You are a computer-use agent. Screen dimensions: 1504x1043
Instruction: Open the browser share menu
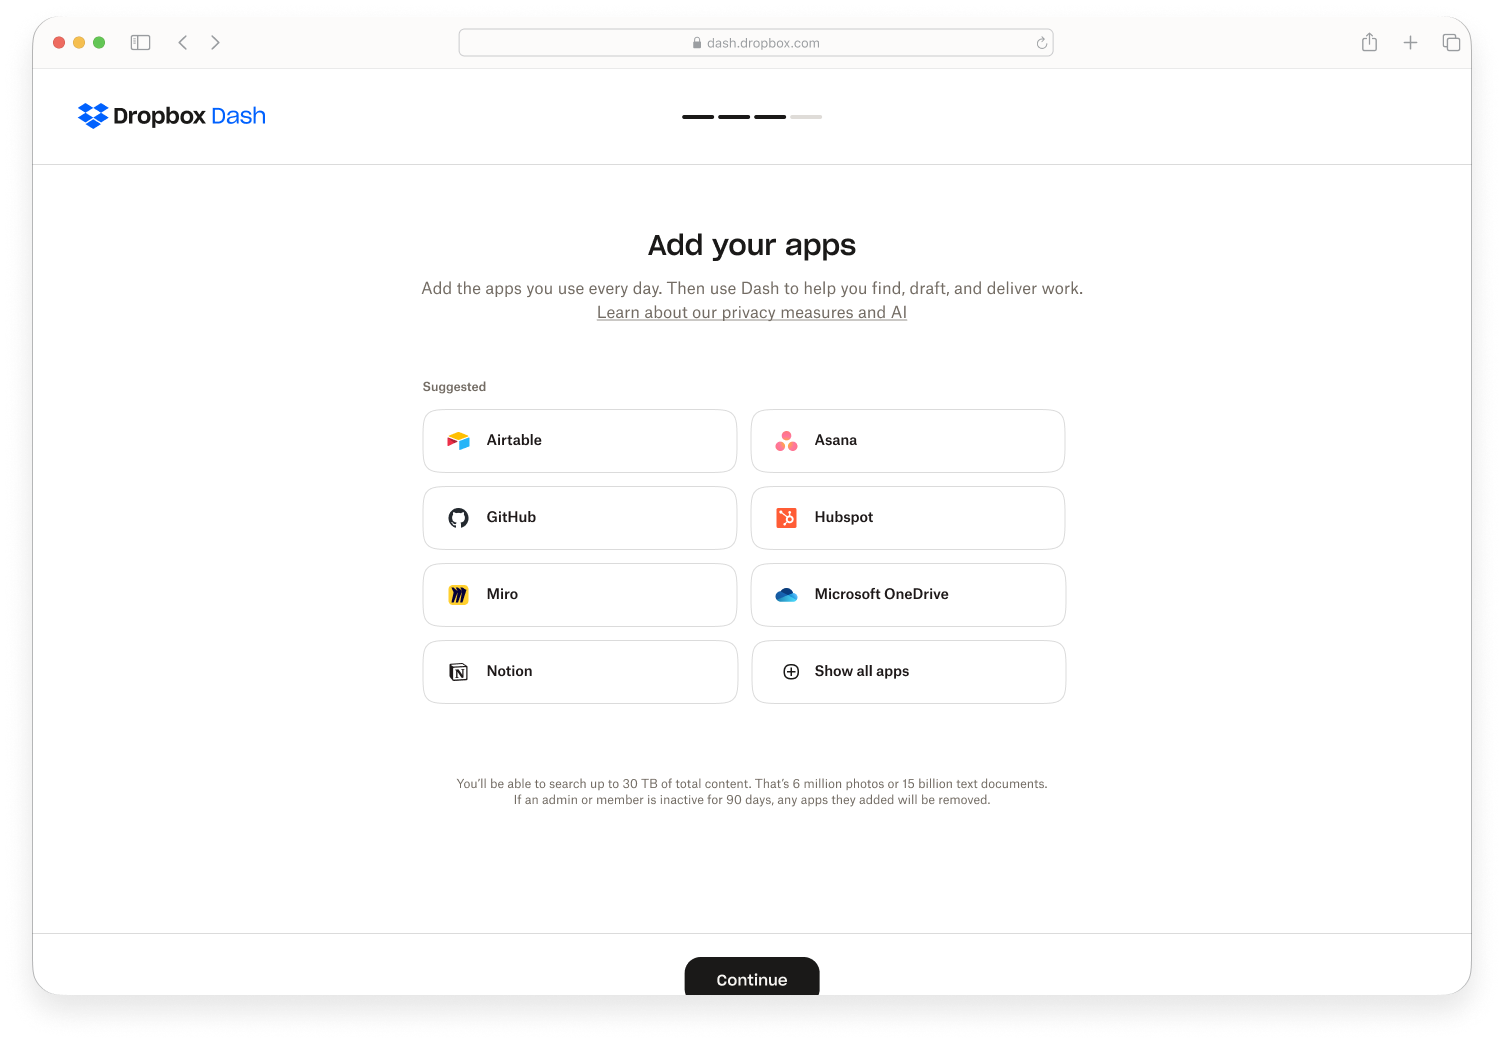(x=1369, y=42)
